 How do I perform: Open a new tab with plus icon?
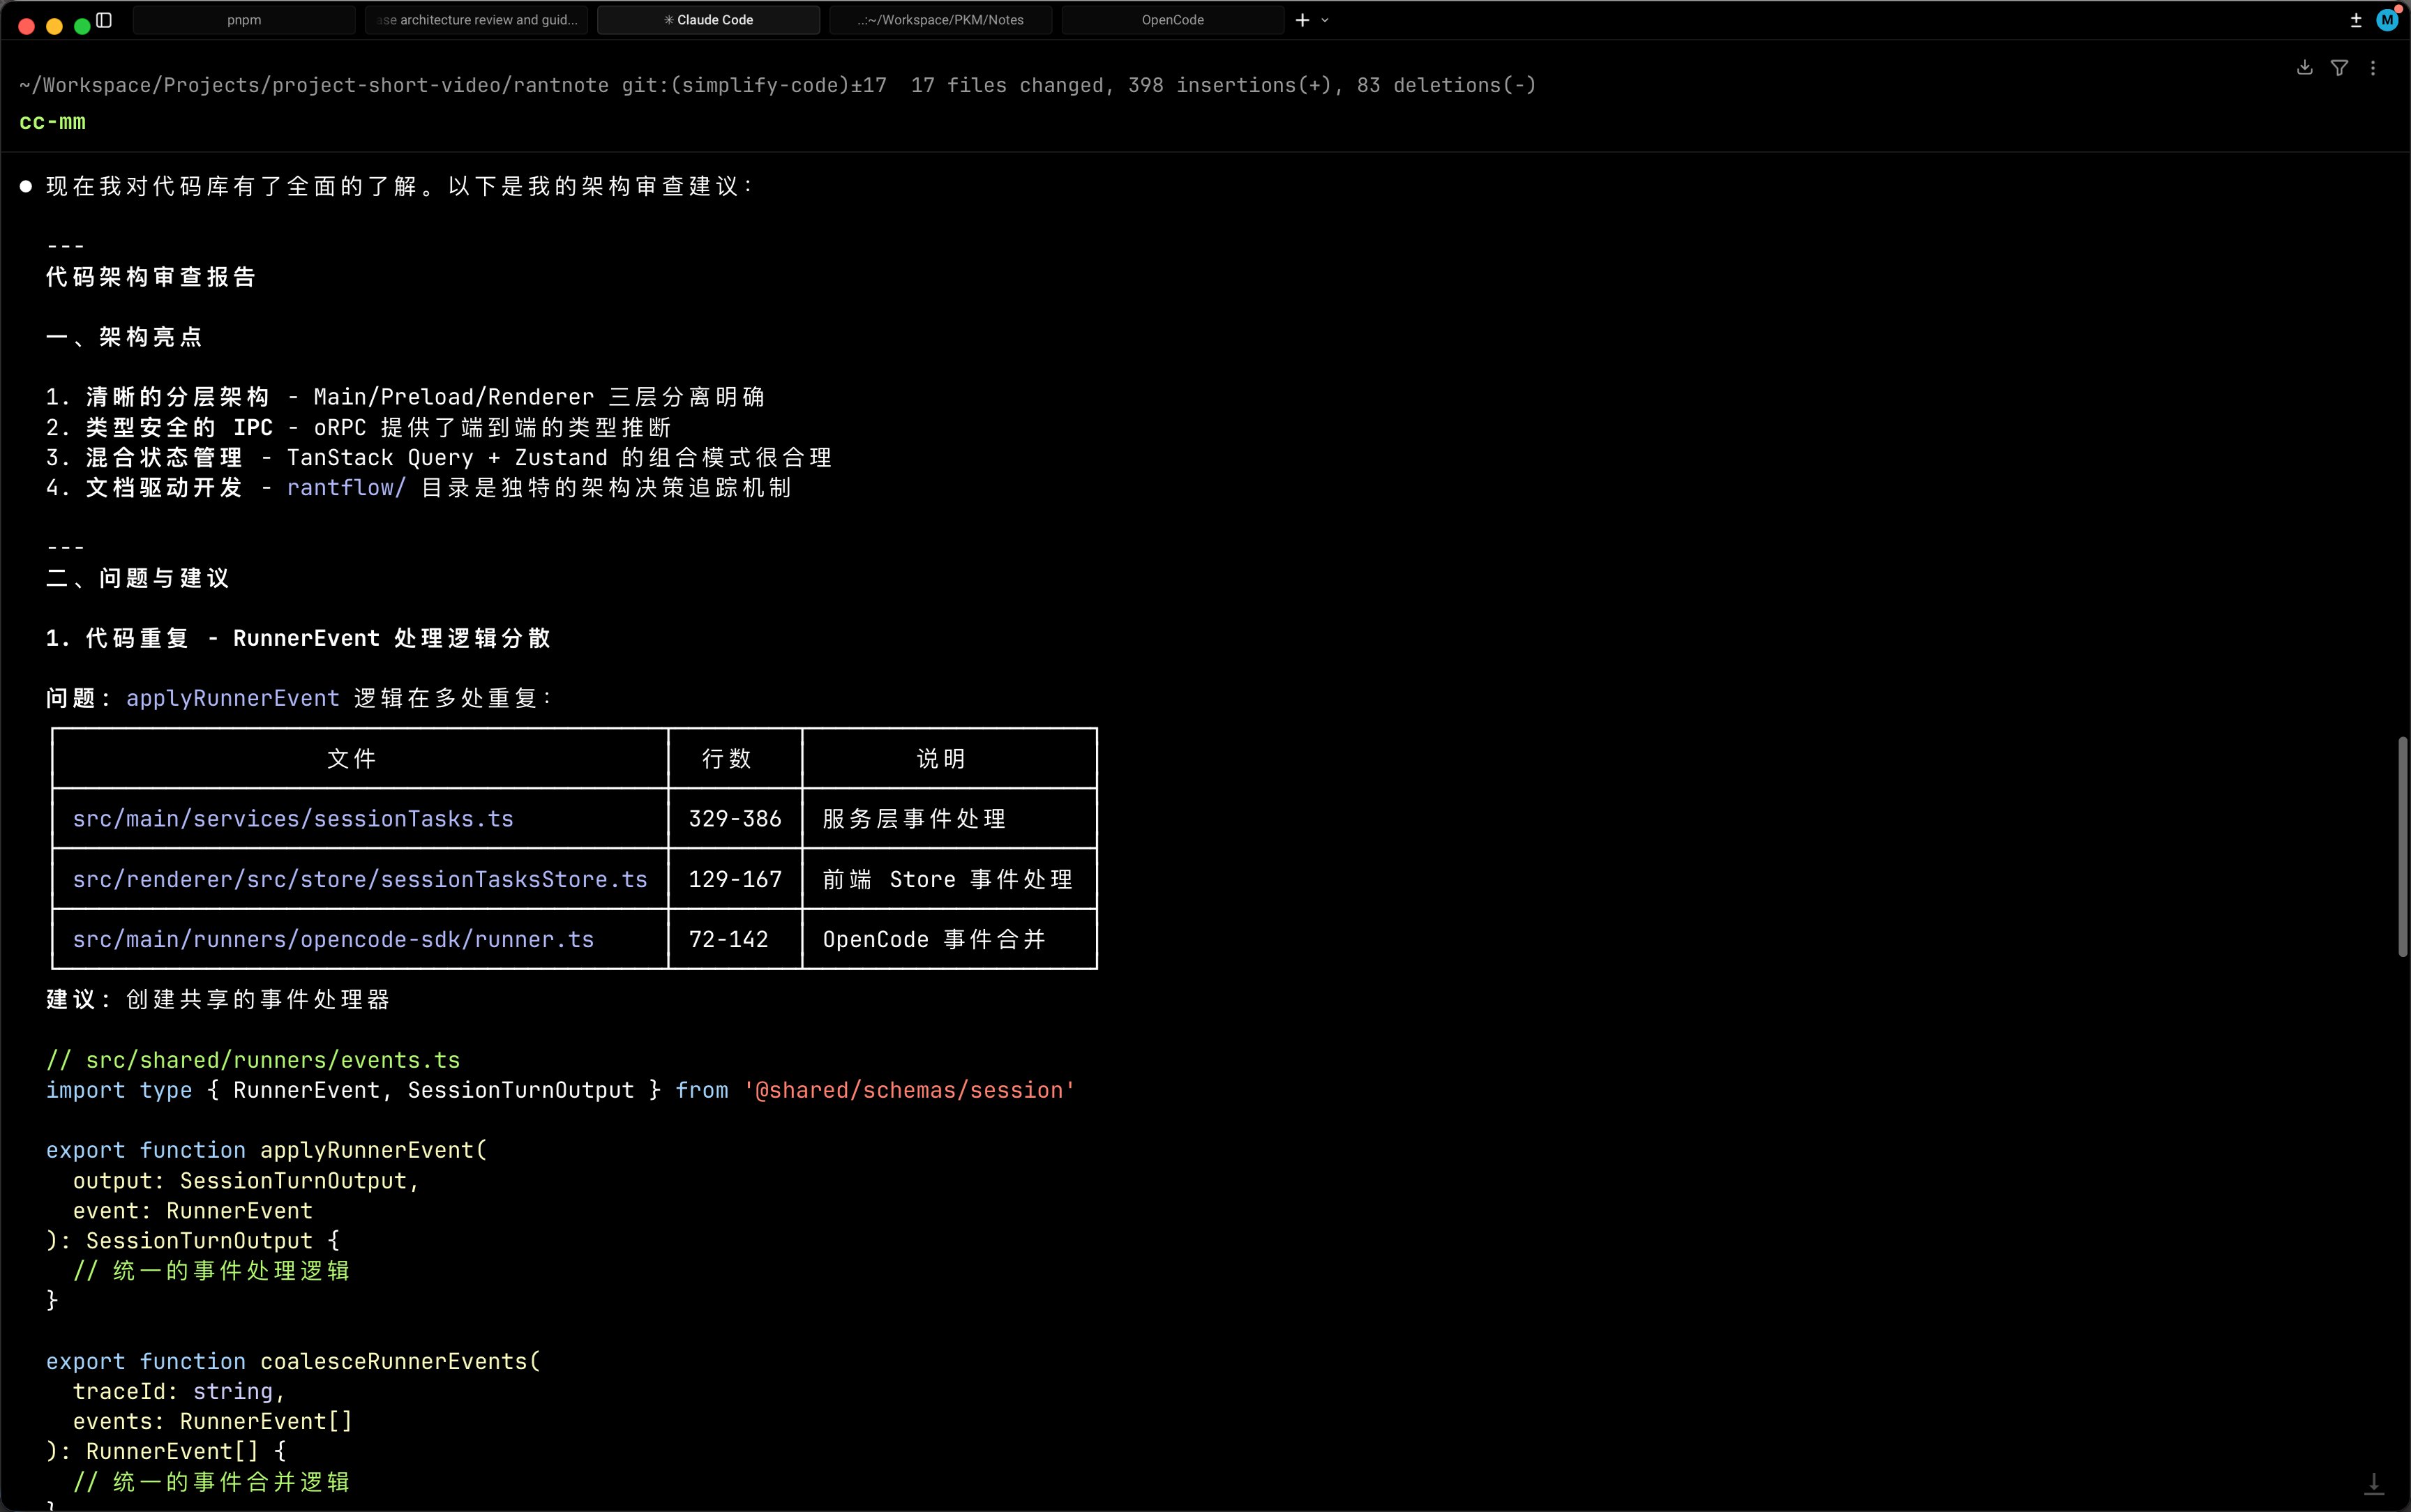1302,20
